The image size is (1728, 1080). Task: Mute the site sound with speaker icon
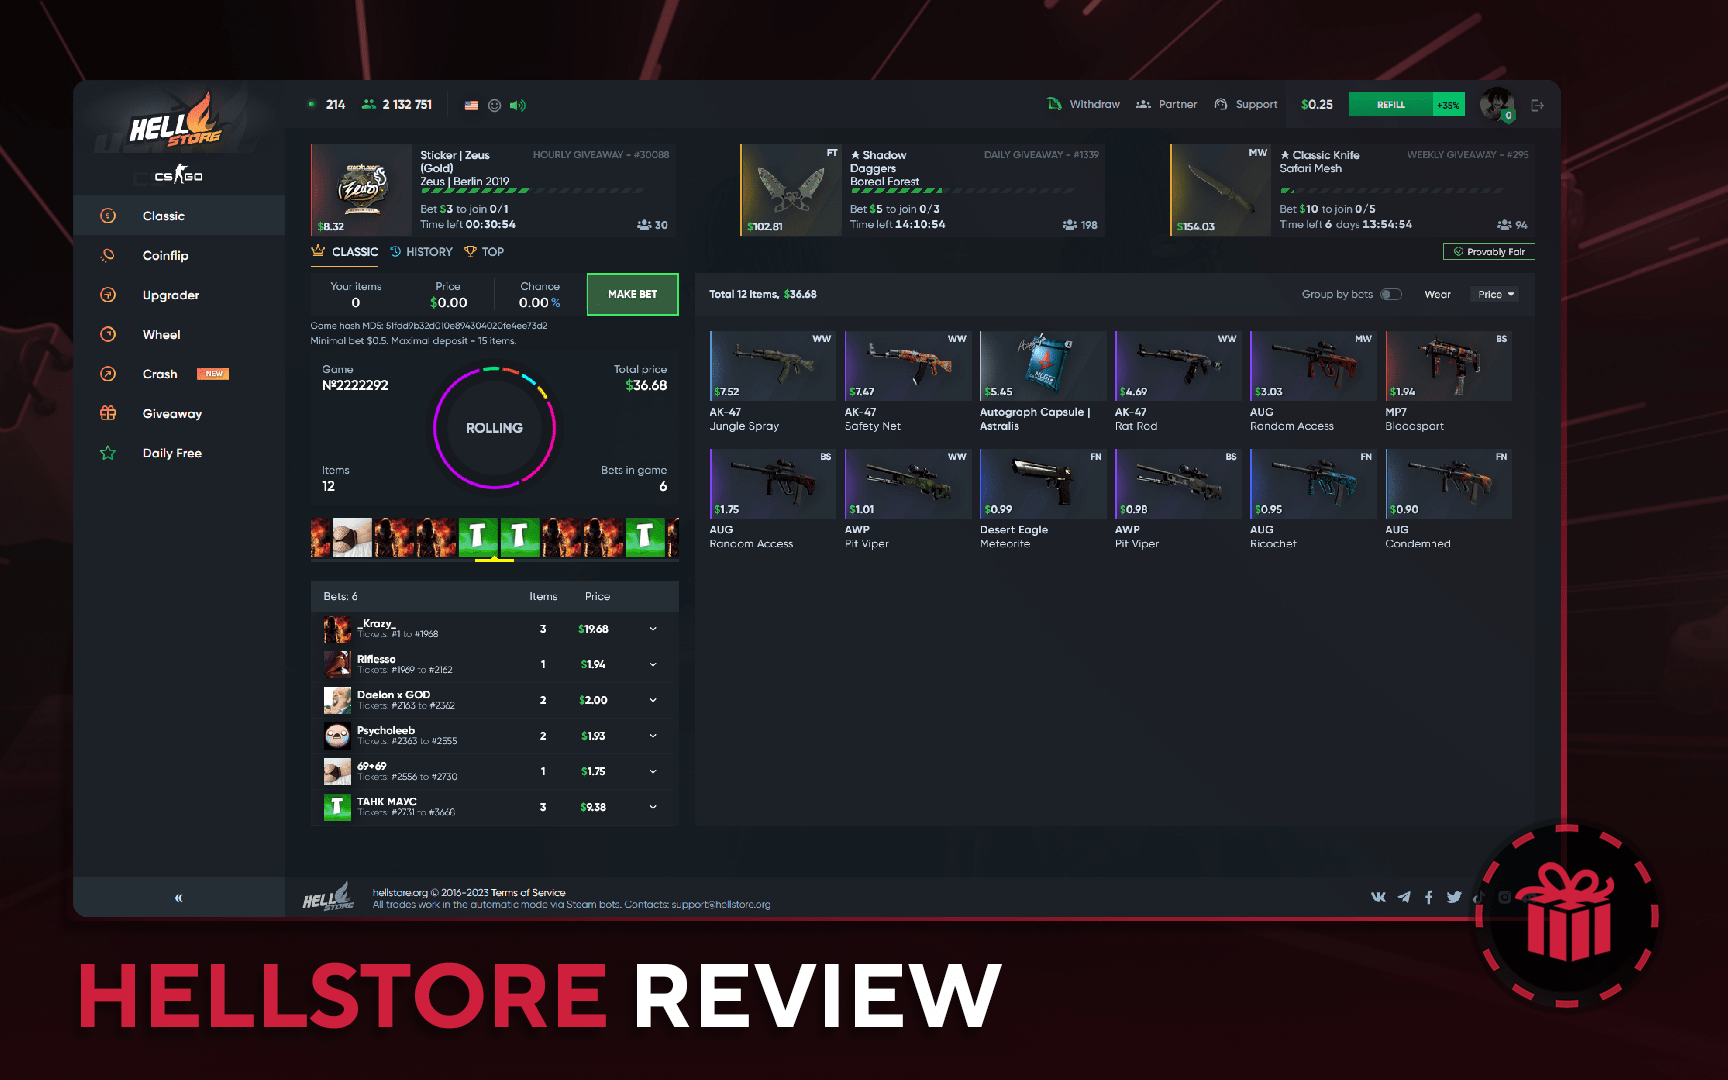(x=518, y=104)
